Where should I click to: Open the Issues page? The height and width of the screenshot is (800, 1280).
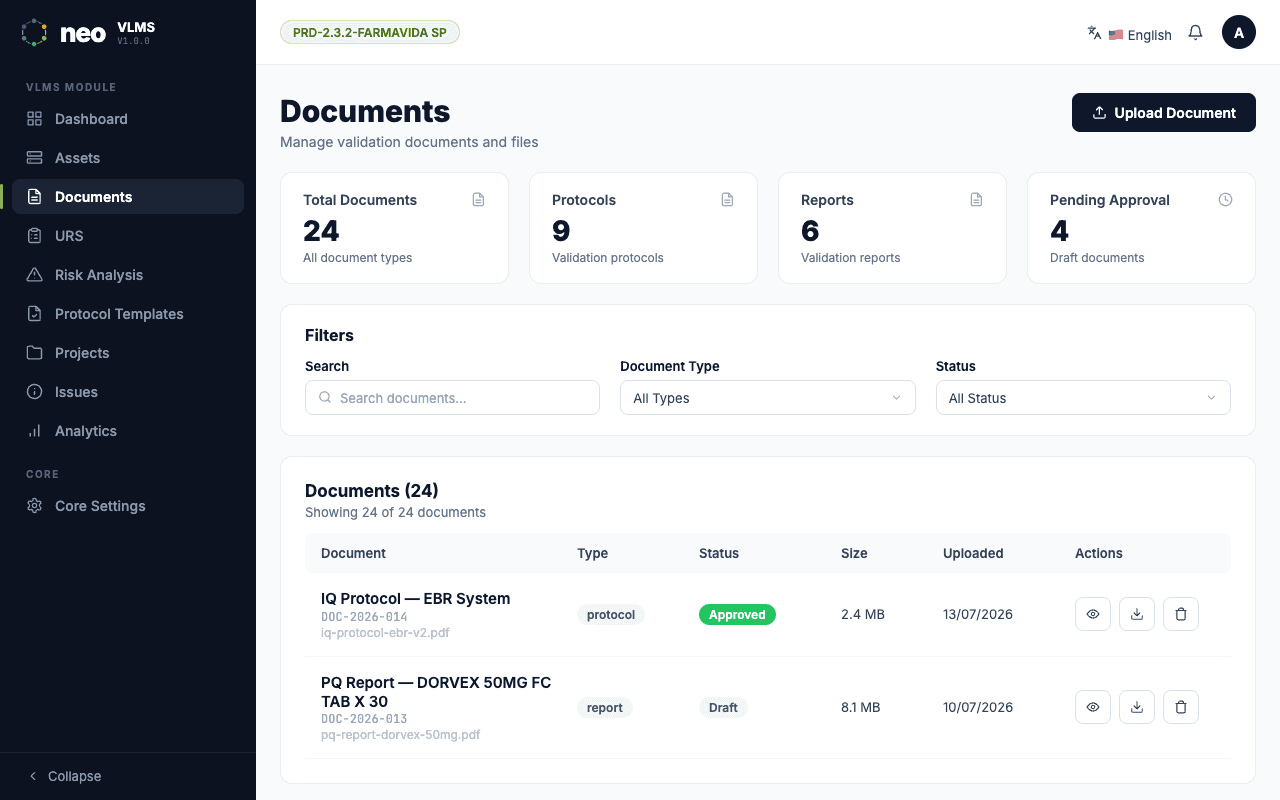[128, 392]
